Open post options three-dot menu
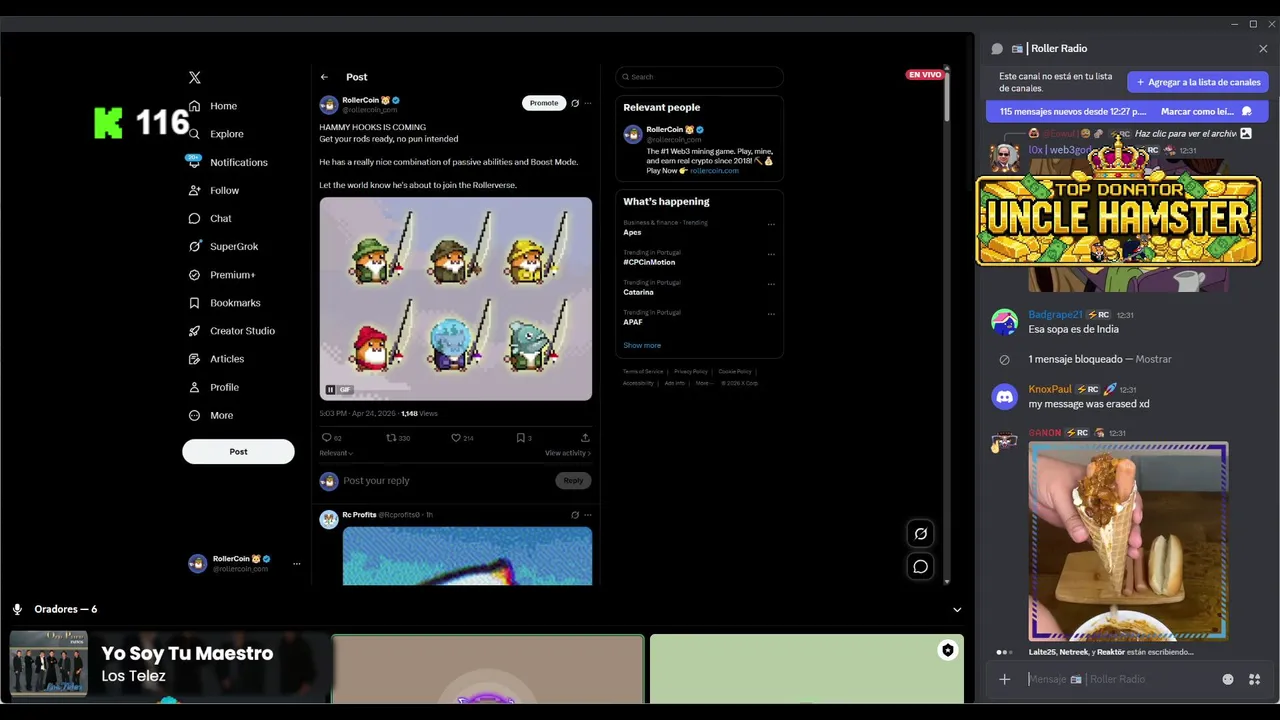The image size is (1280, 720). (588, 103)
